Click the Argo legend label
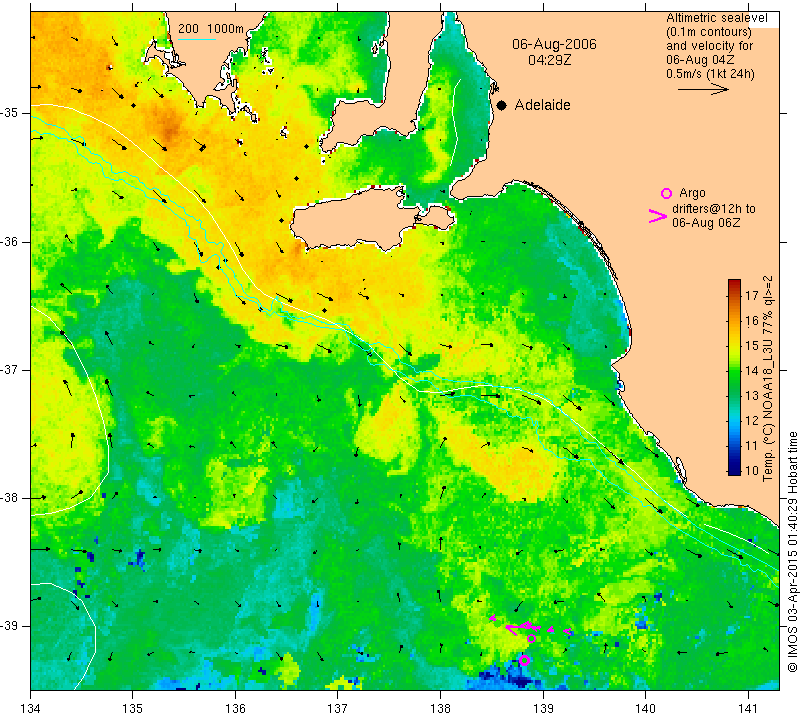Image resolution: width=800 pixels, height=720 pixels. [692, 193]
